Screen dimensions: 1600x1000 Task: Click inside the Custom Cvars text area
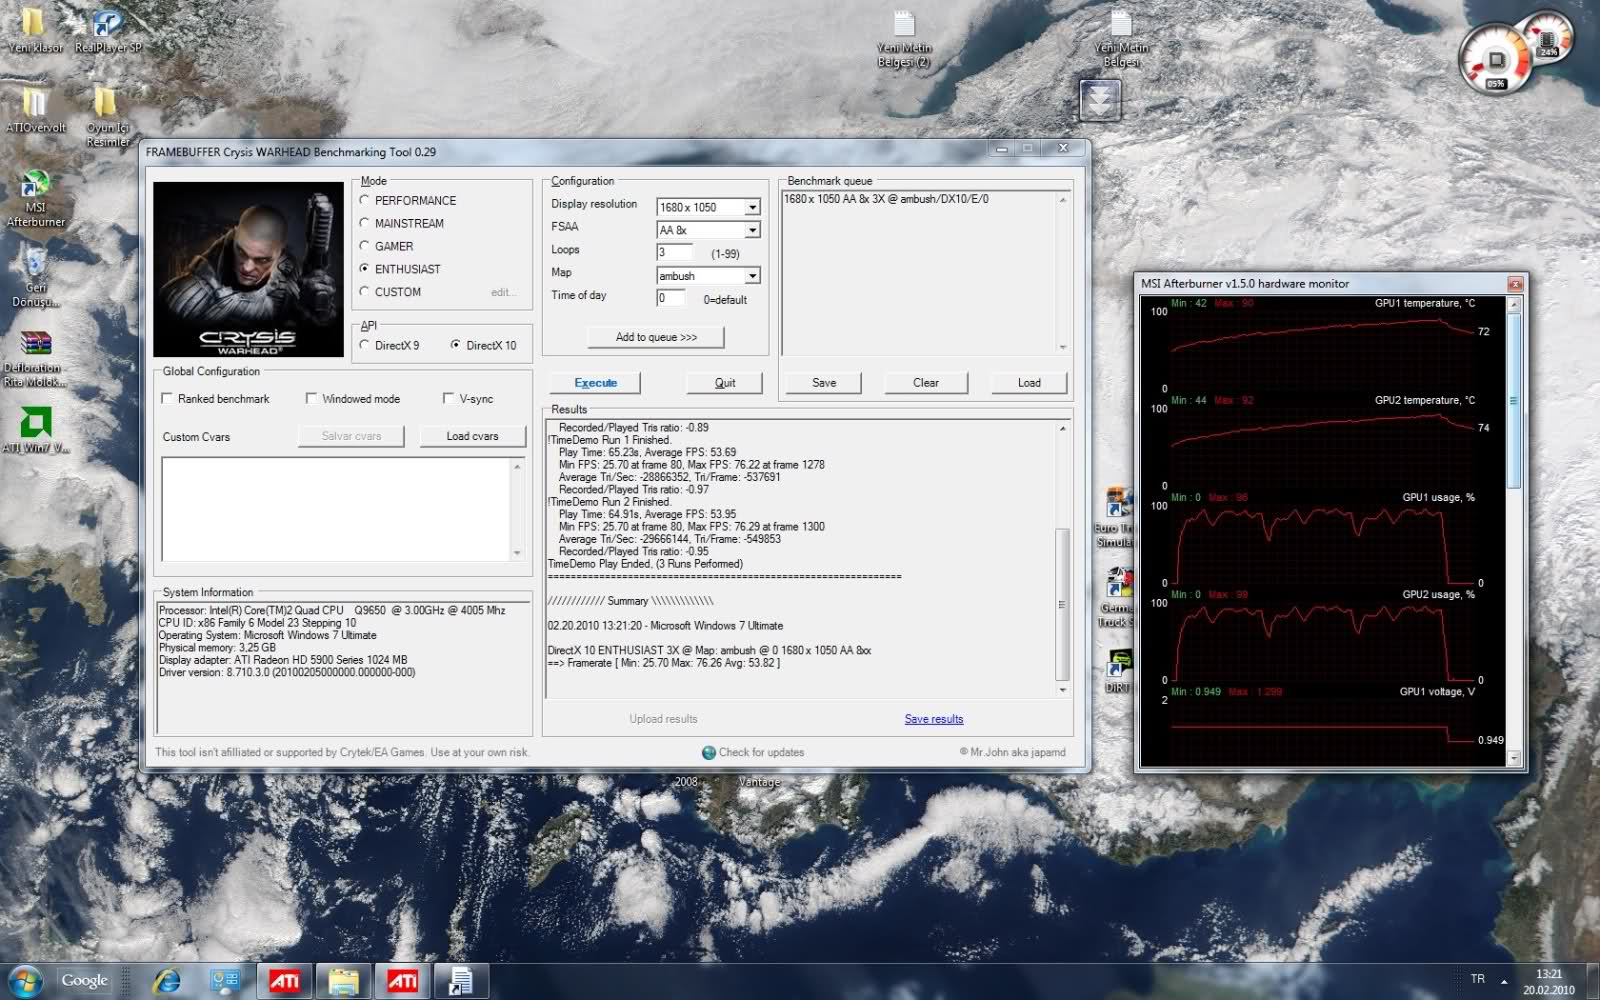click(x=335, y=509)
